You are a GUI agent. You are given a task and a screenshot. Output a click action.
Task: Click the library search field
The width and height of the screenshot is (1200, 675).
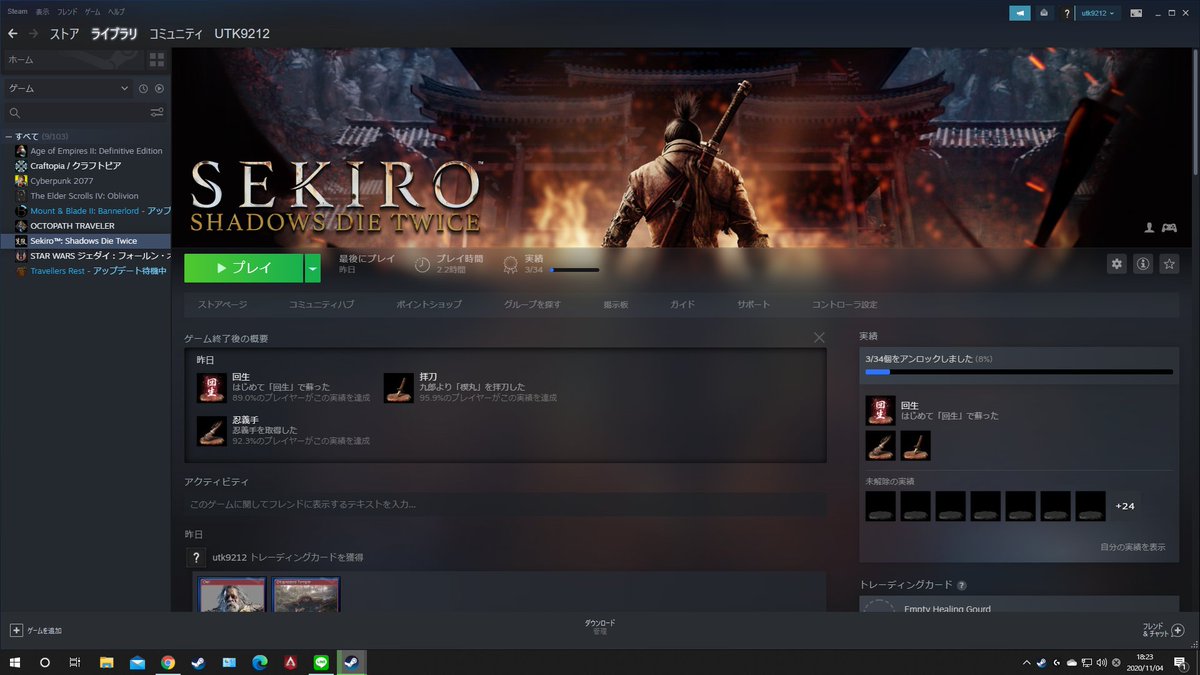pos(77,112)
